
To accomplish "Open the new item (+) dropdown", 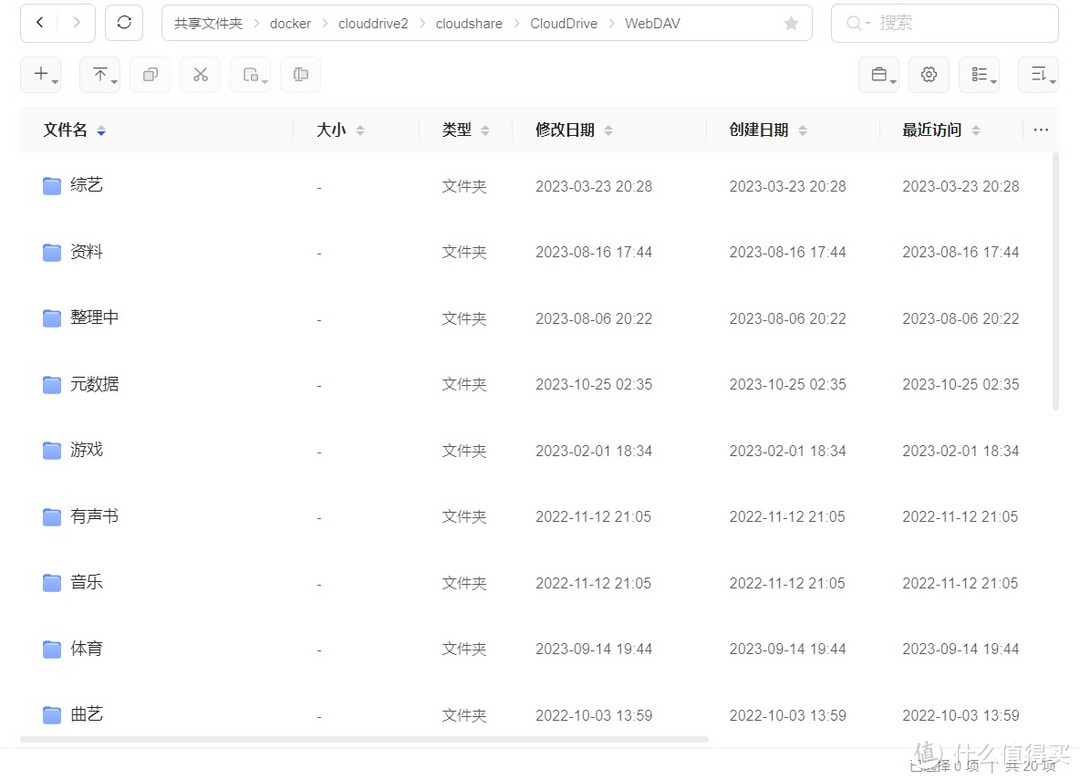I will coord(41,74).
